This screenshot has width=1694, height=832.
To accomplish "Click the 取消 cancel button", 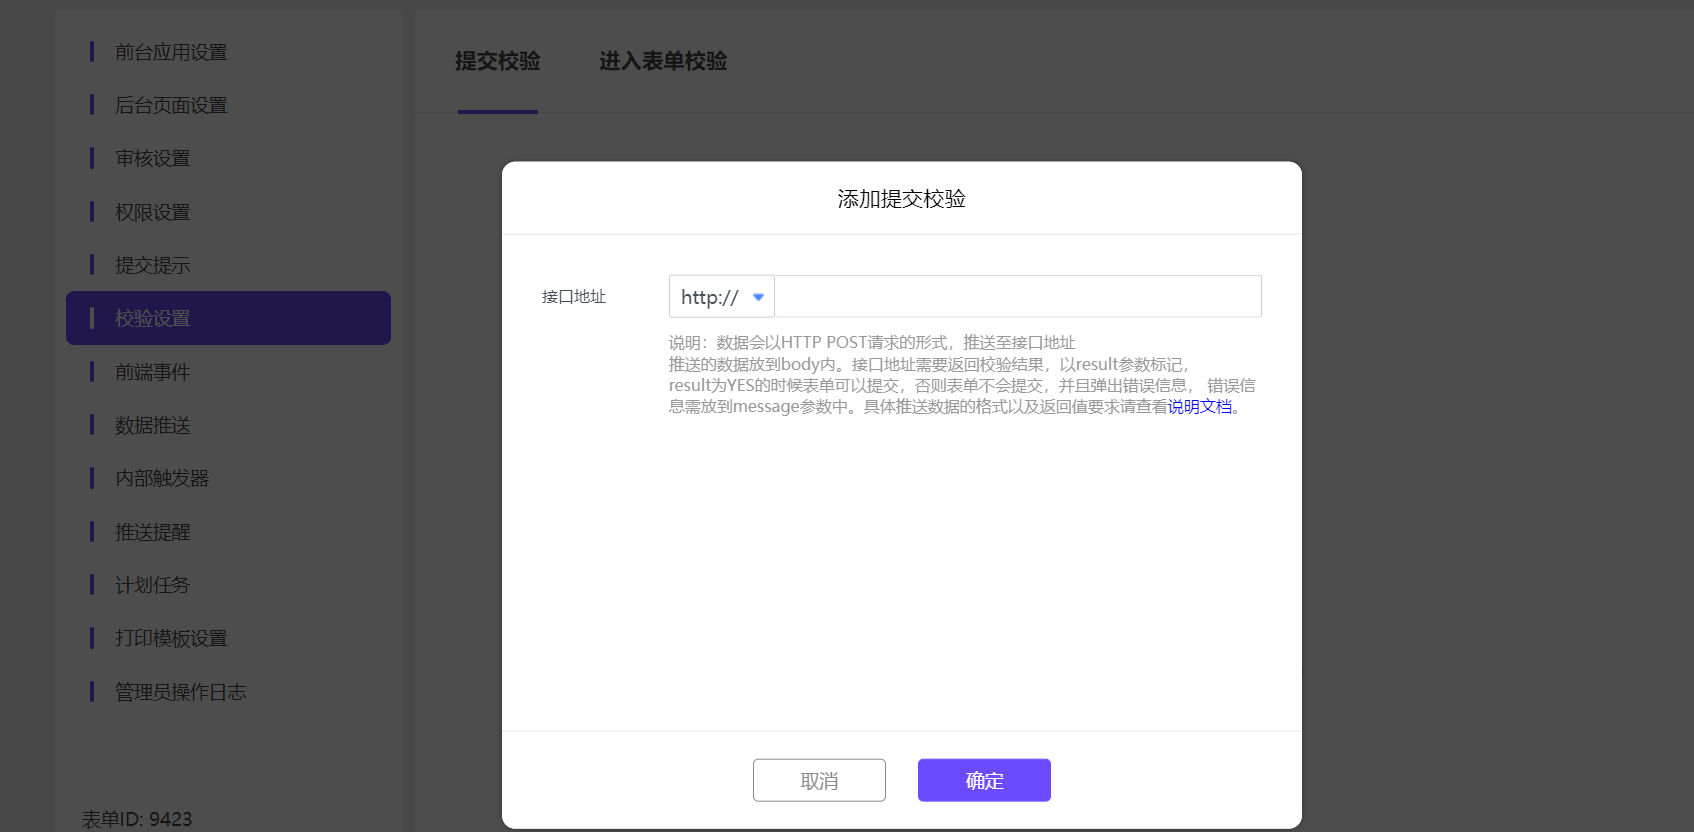I will click(819, 780).
